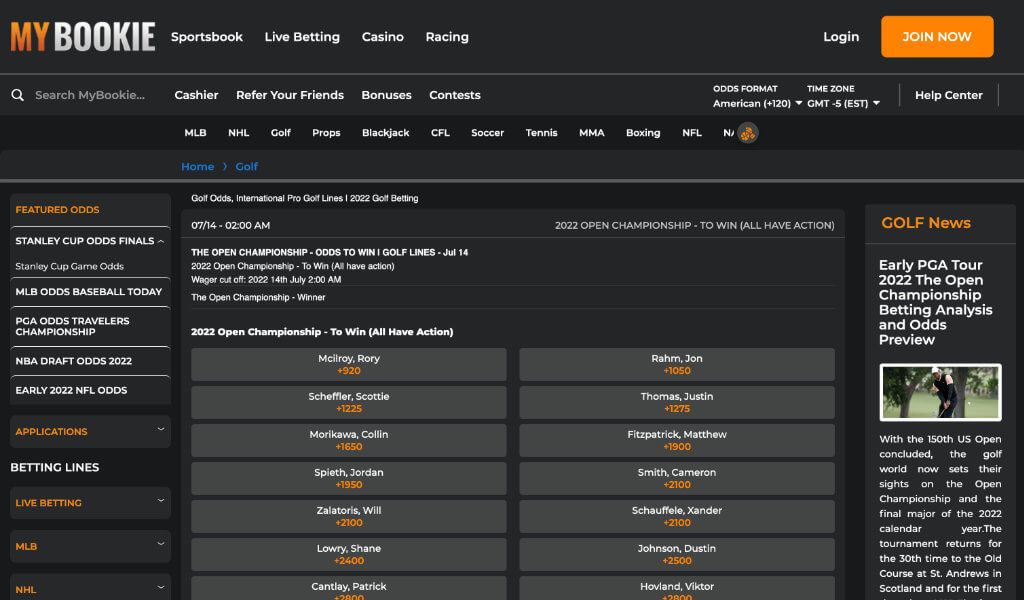
Task: Collapse Stanley Cup Odds Finals section
Action: click(x=161, y=241)
